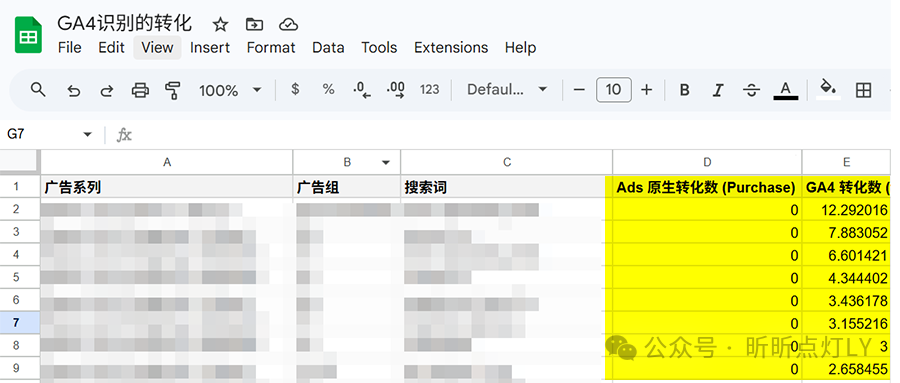Toggle bold formatting

(684, 90)
